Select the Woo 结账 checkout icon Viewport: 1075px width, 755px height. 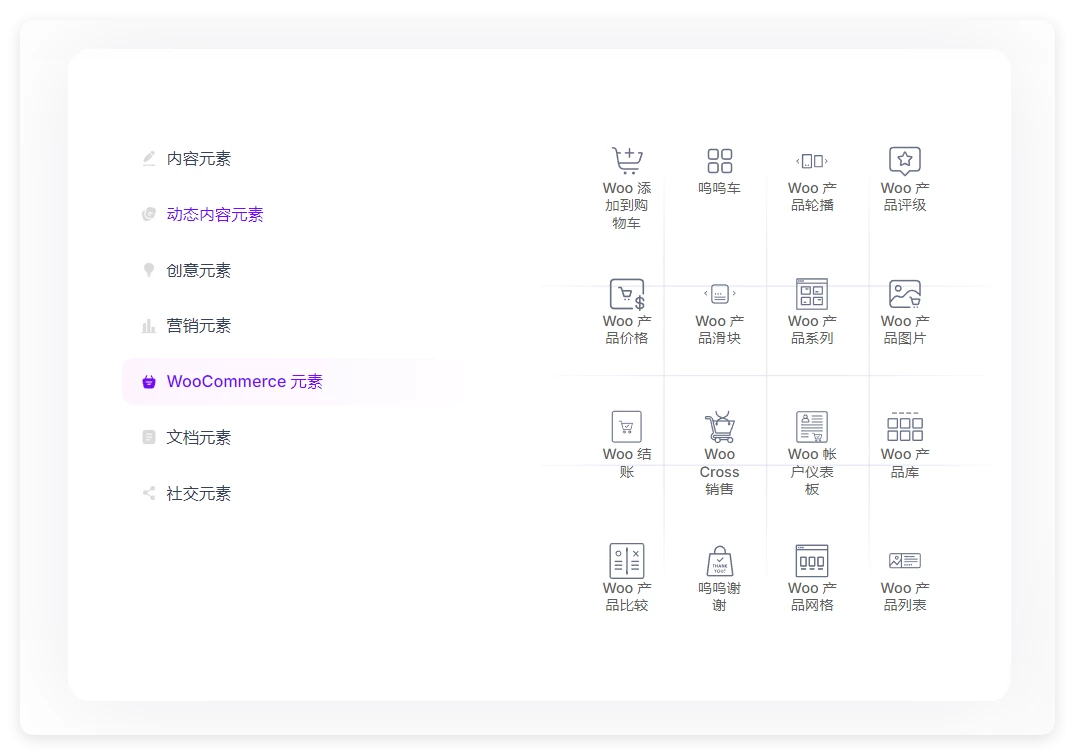(x=627, y=427)
